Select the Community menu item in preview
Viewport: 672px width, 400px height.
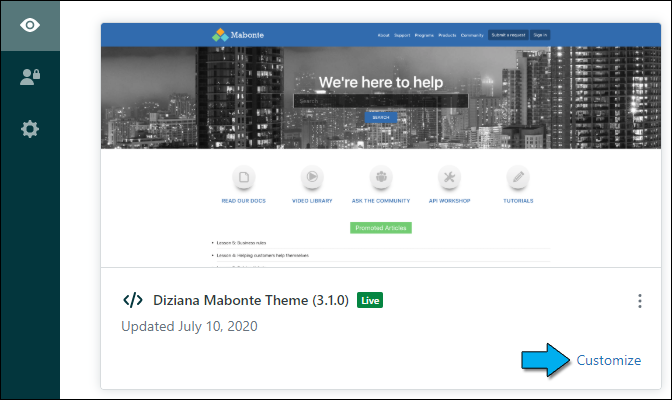[473, 35]
